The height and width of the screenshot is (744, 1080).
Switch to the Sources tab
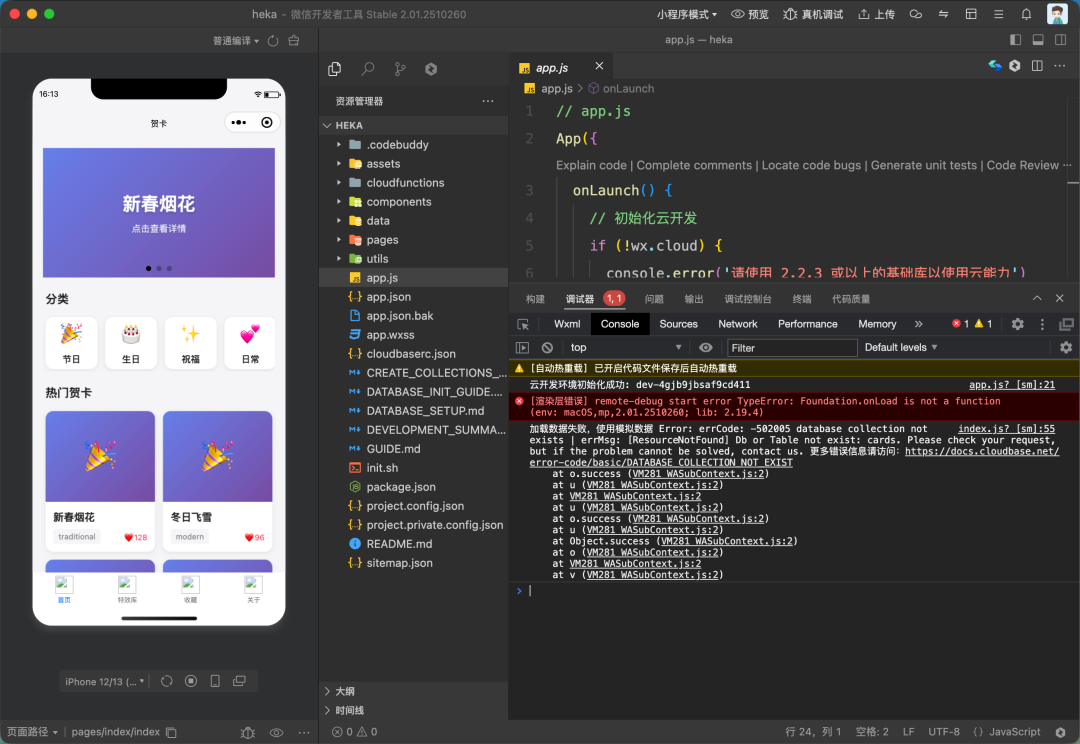point(678,324)
